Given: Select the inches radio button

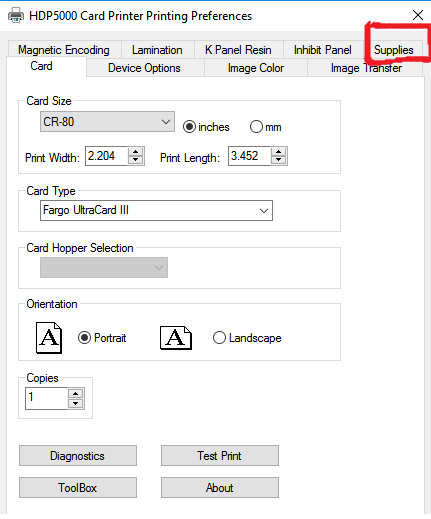Looking at the screenshot, I should [x=189, y=127].
